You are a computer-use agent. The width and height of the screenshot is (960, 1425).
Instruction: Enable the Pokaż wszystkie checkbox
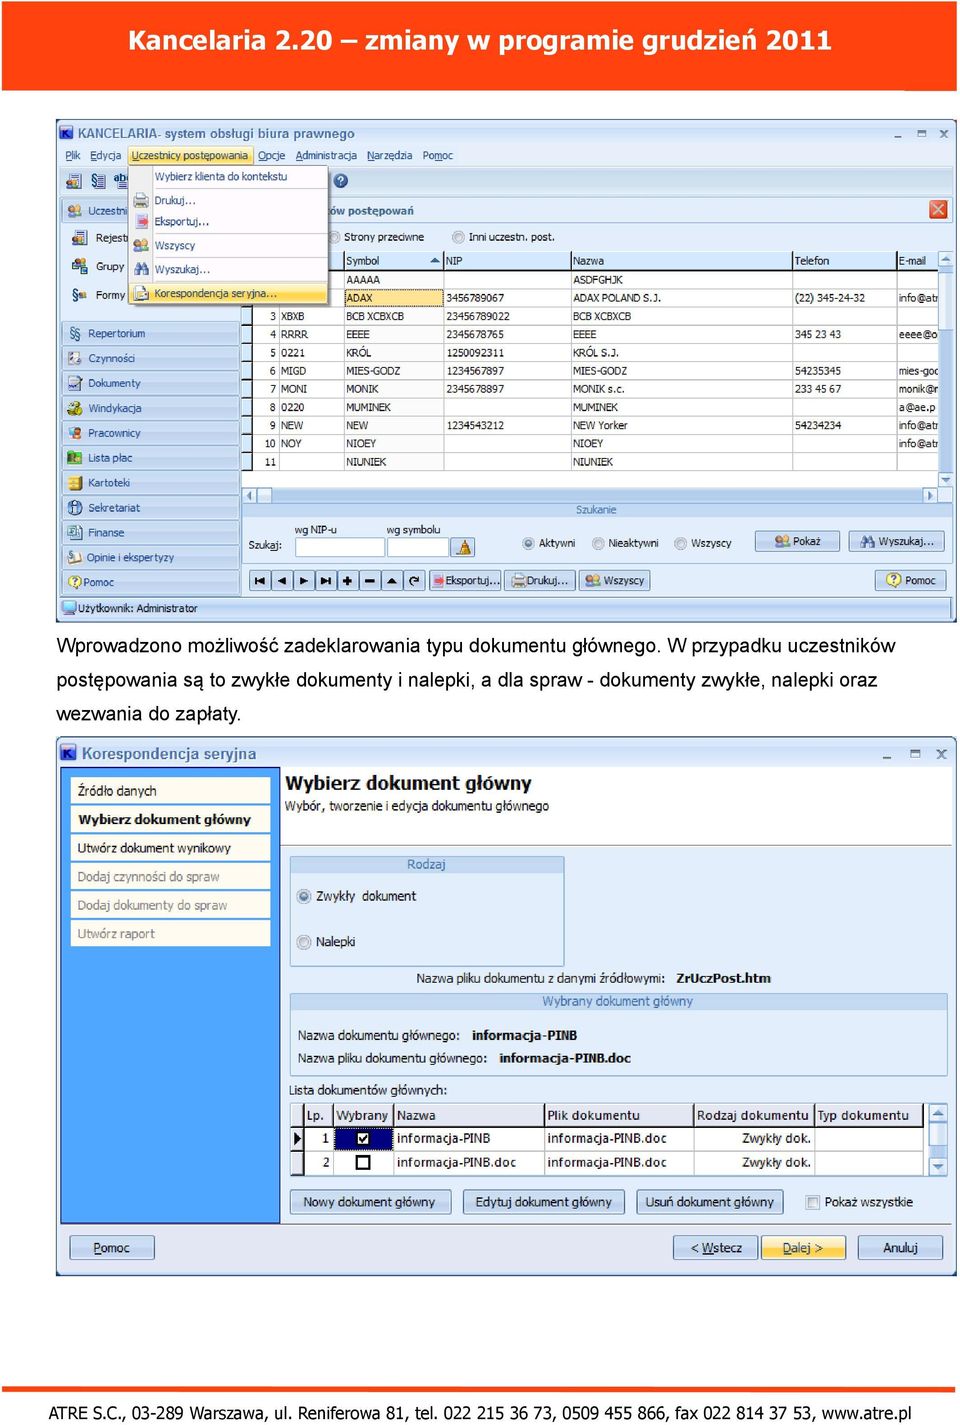coord(813,1203)
